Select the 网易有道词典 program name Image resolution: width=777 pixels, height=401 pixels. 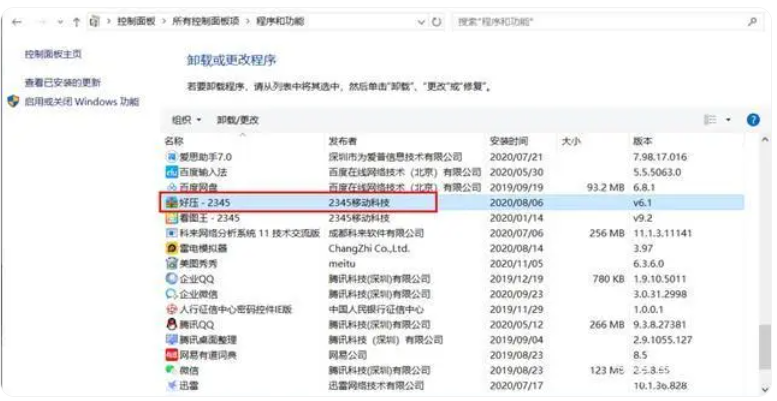(208, 355)
